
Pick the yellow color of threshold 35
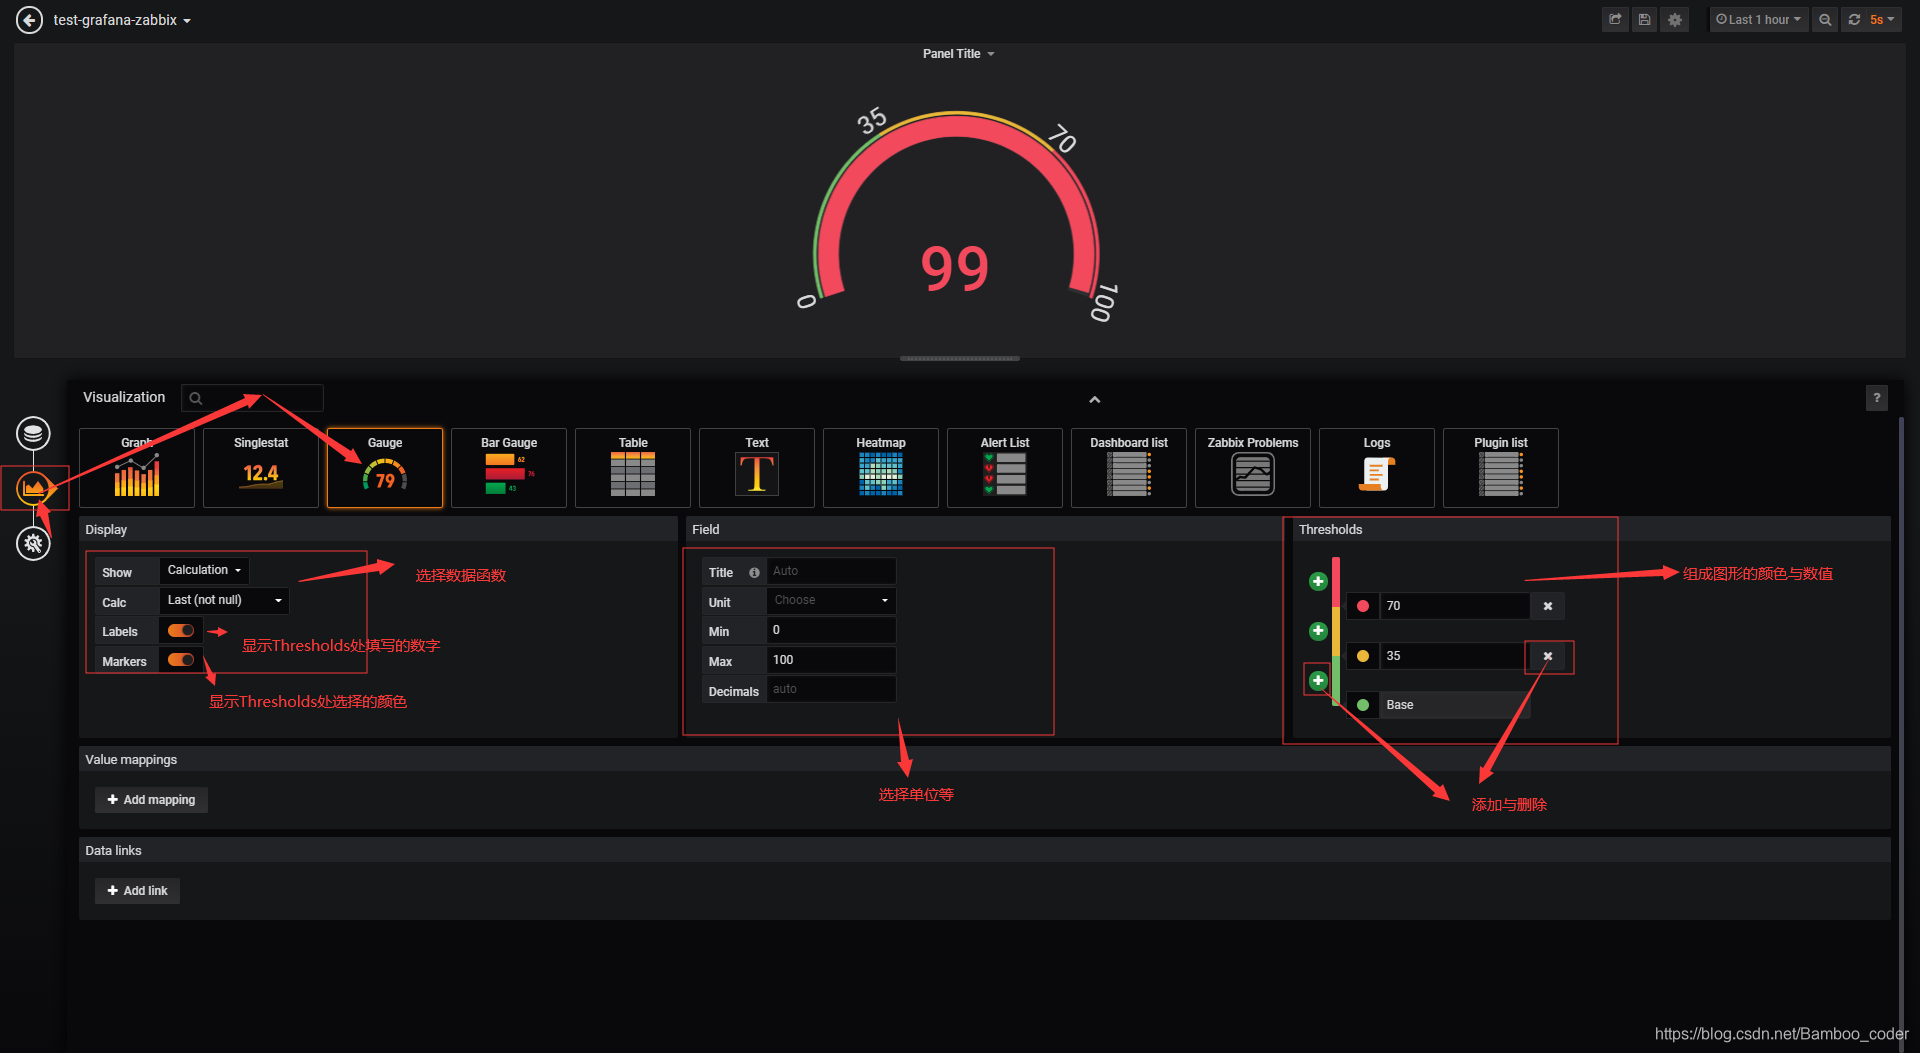pos(1363,656)
